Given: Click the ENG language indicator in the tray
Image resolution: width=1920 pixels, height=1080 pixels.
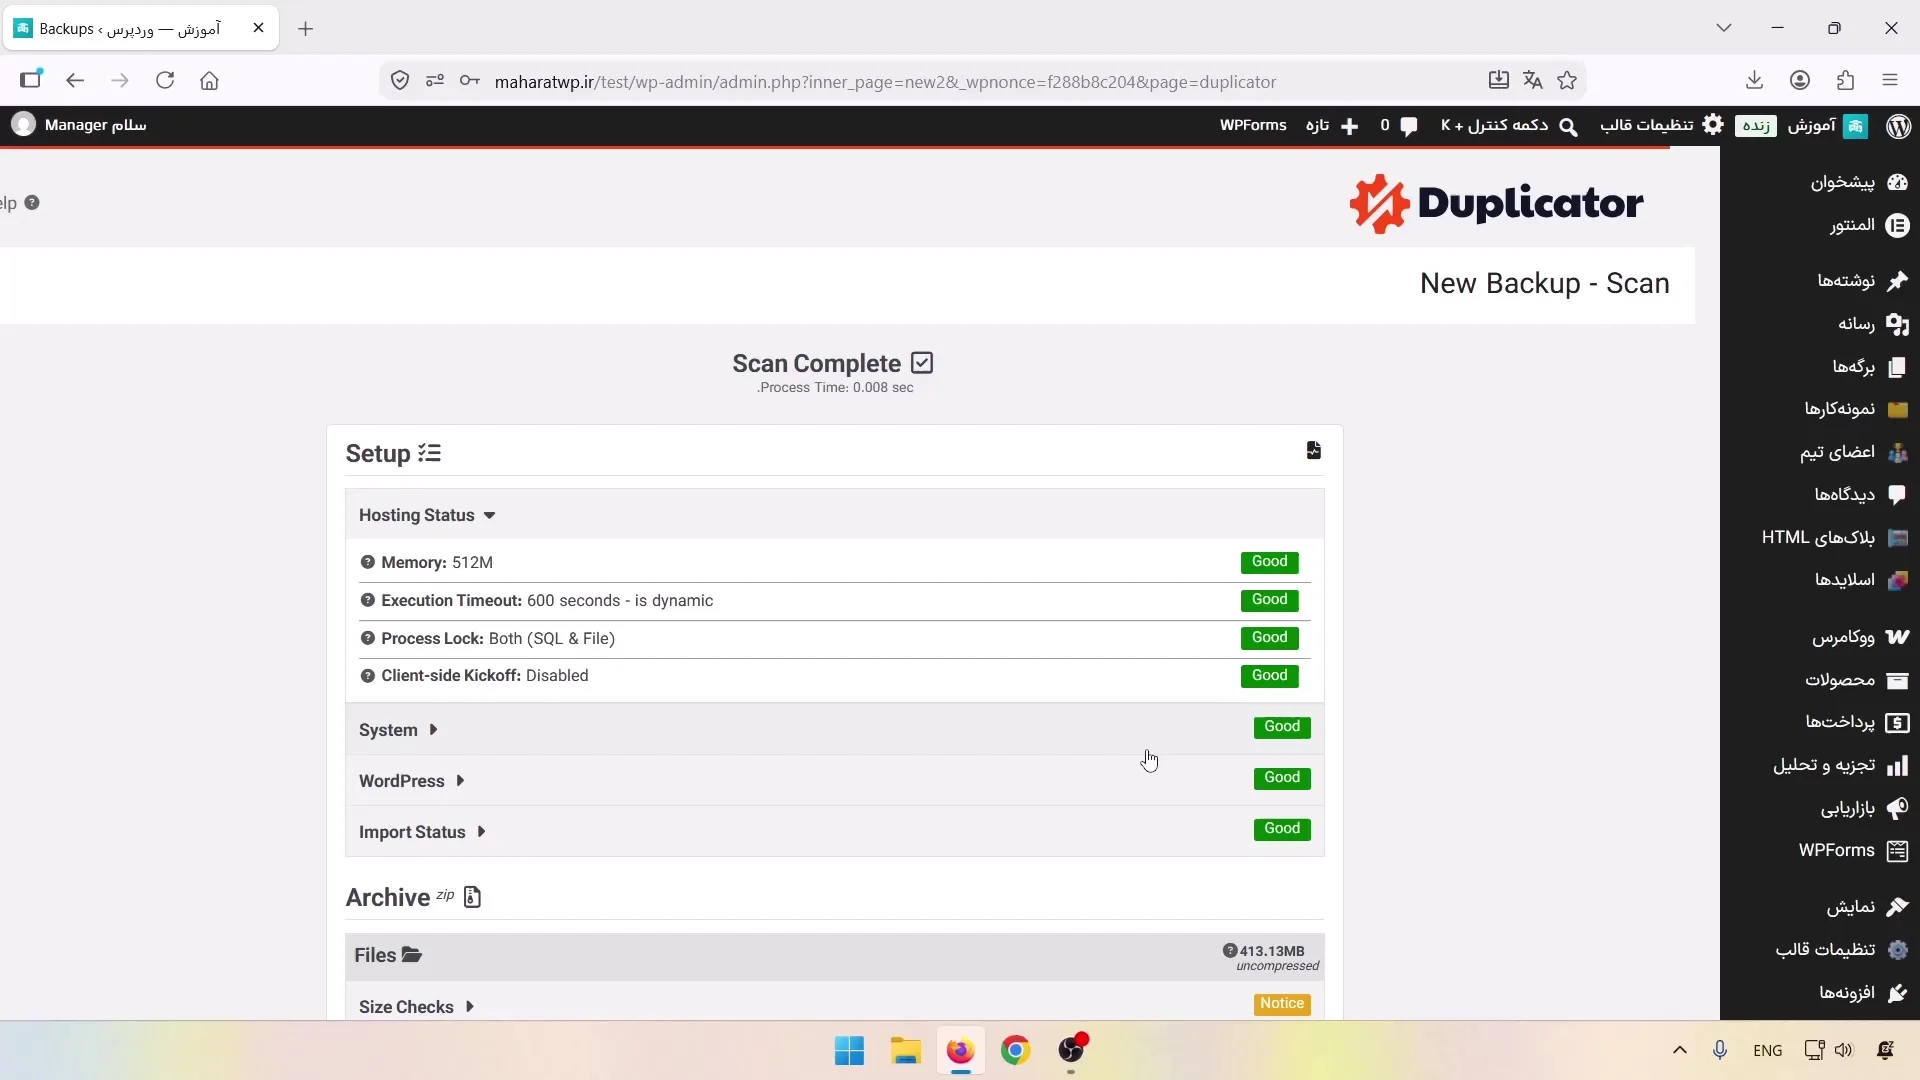Looking at the screenshot, I should tap(1768, 1051).
